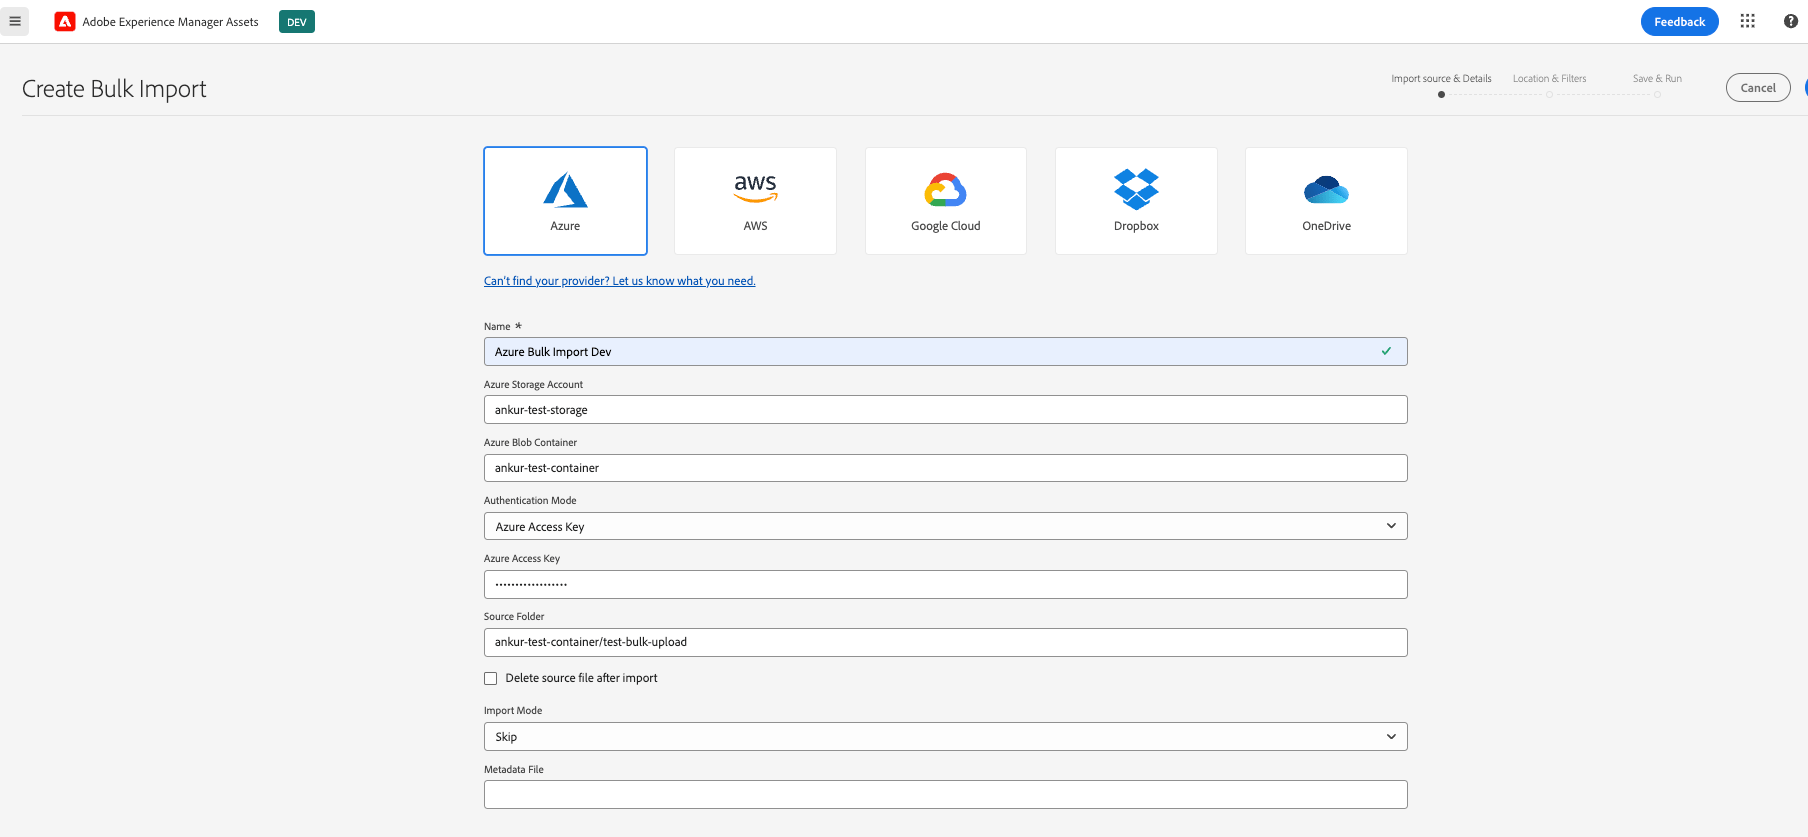Go to Location & Filters step

pos(1549,79)
